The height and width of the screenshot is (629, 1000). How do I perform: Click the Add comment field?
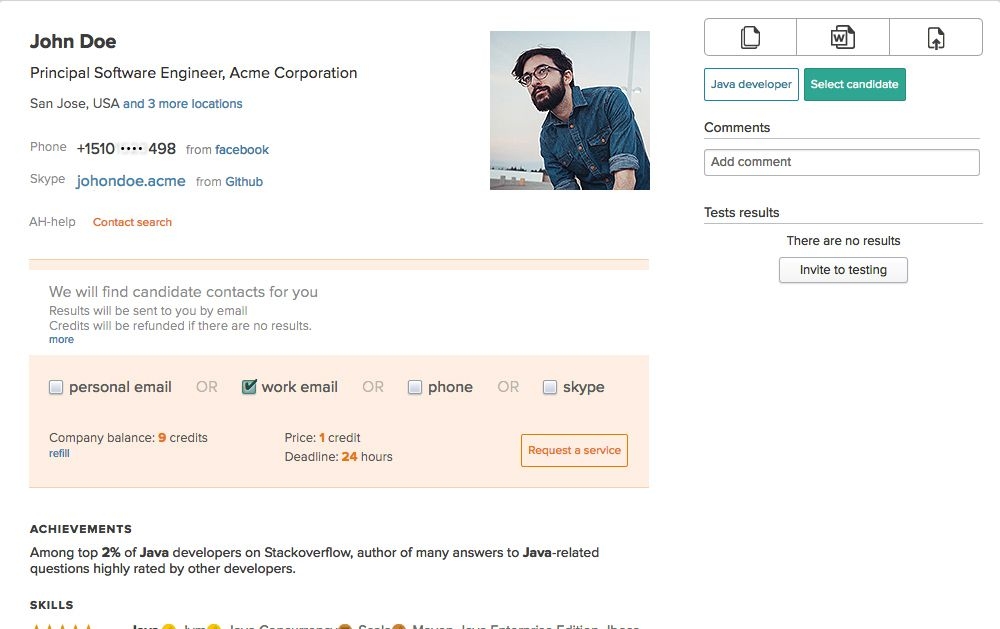point(842,162)
